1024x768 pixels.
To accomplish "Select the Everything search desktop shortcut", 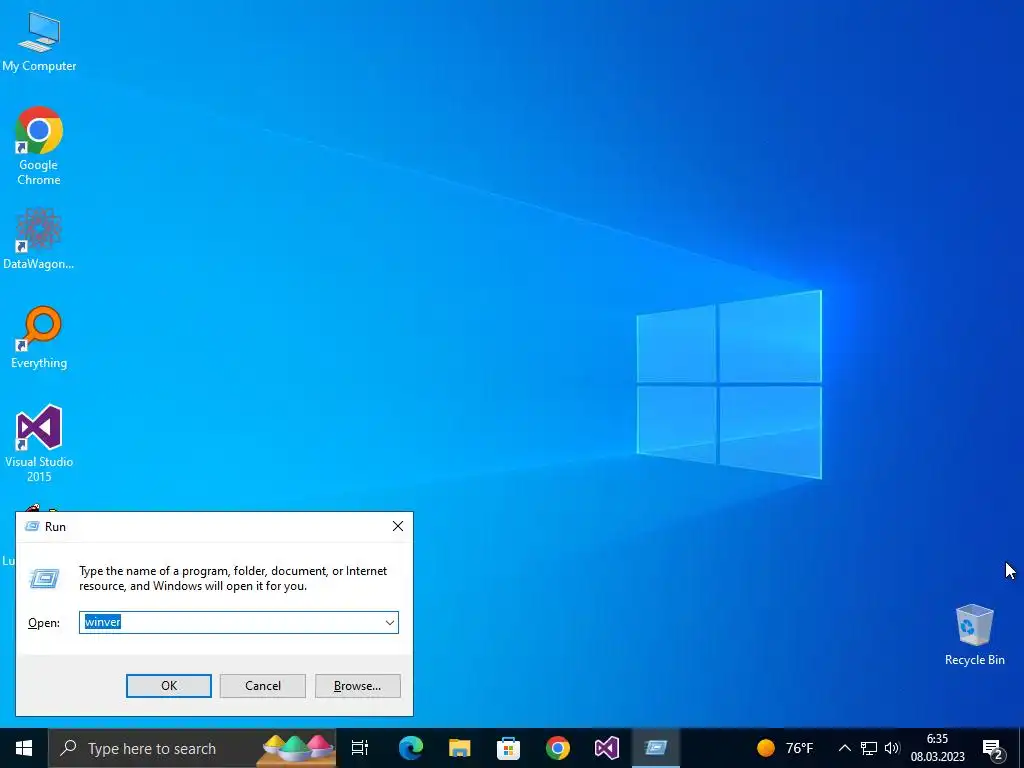I will coord(39,337).
